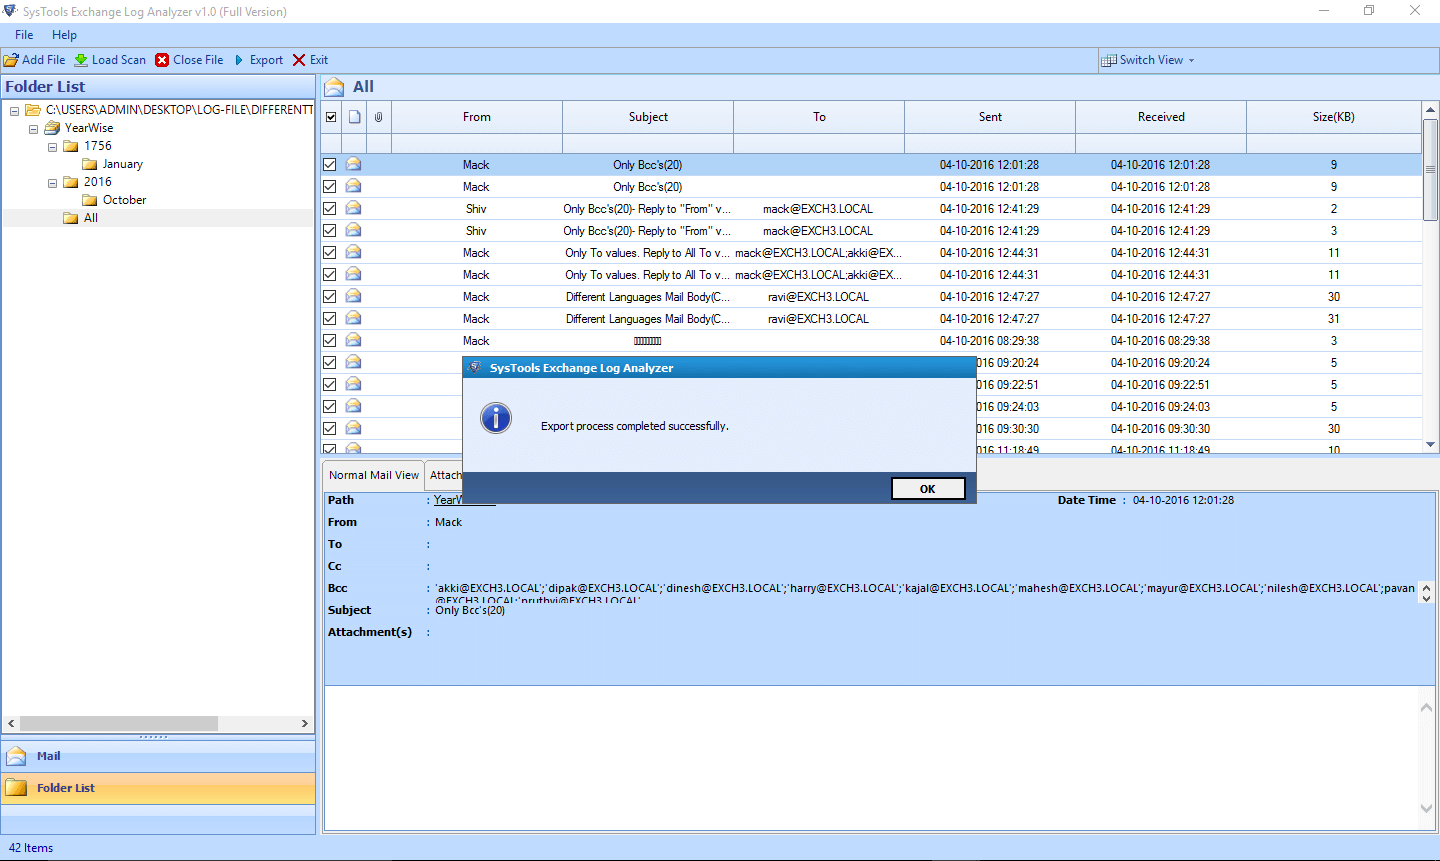Click the folder tree horizontal scrollbar thumb
Viewport: 1440px width, 861px height.
pyautogui.click(x=118, y=723)
